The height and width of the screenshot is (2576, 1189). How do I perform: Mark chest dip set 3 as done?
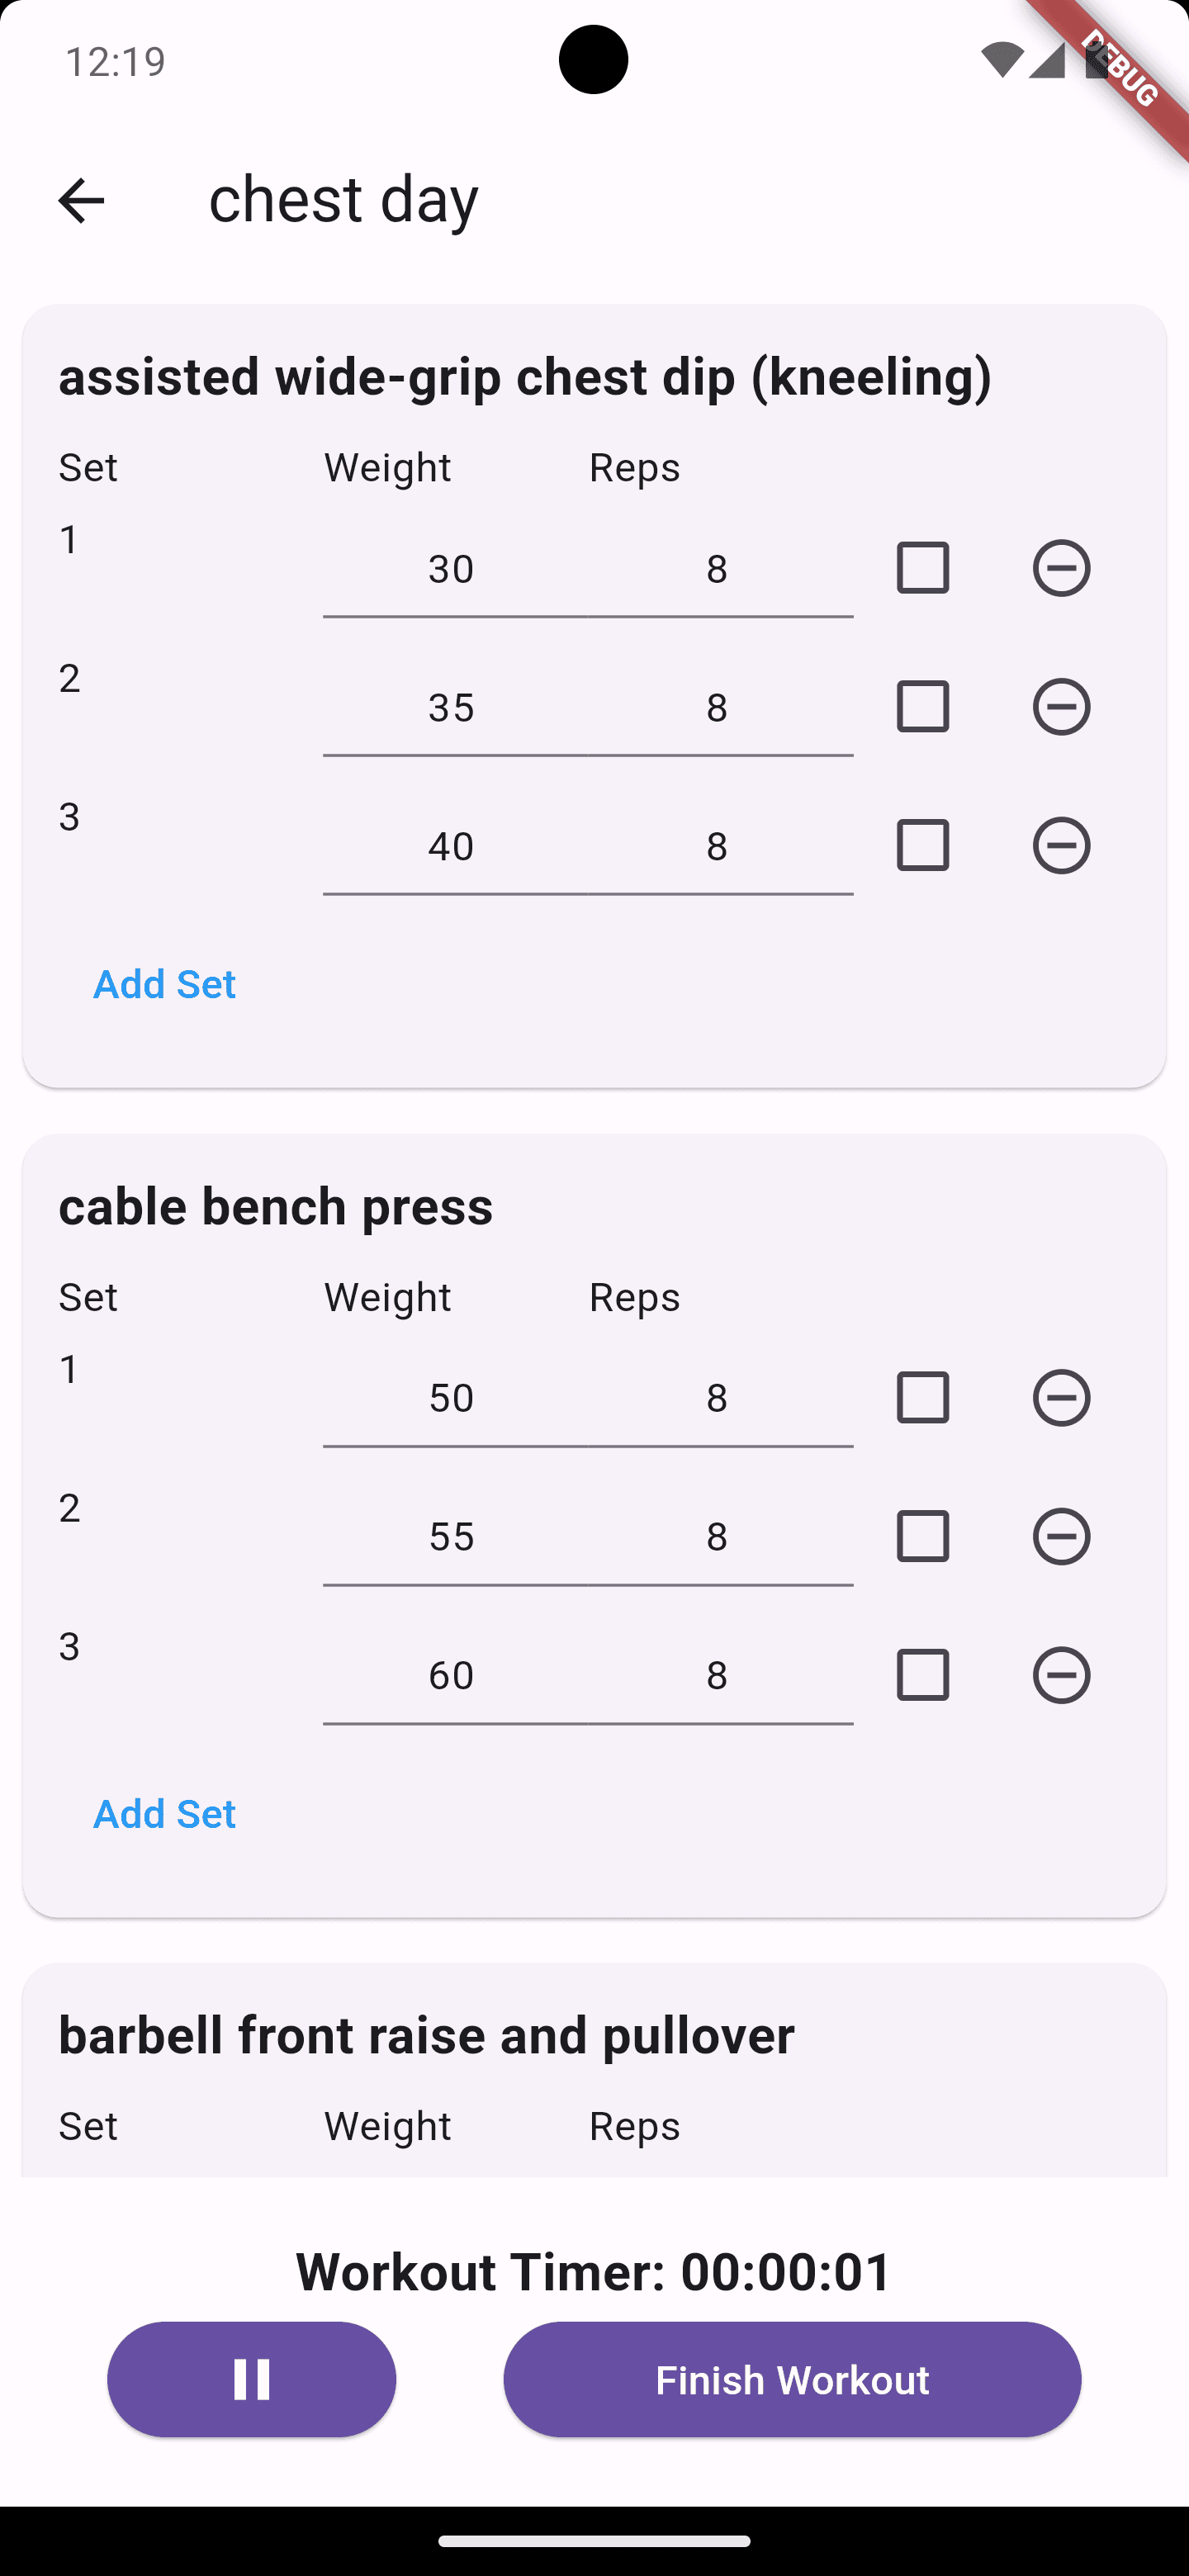pos(922,845)
